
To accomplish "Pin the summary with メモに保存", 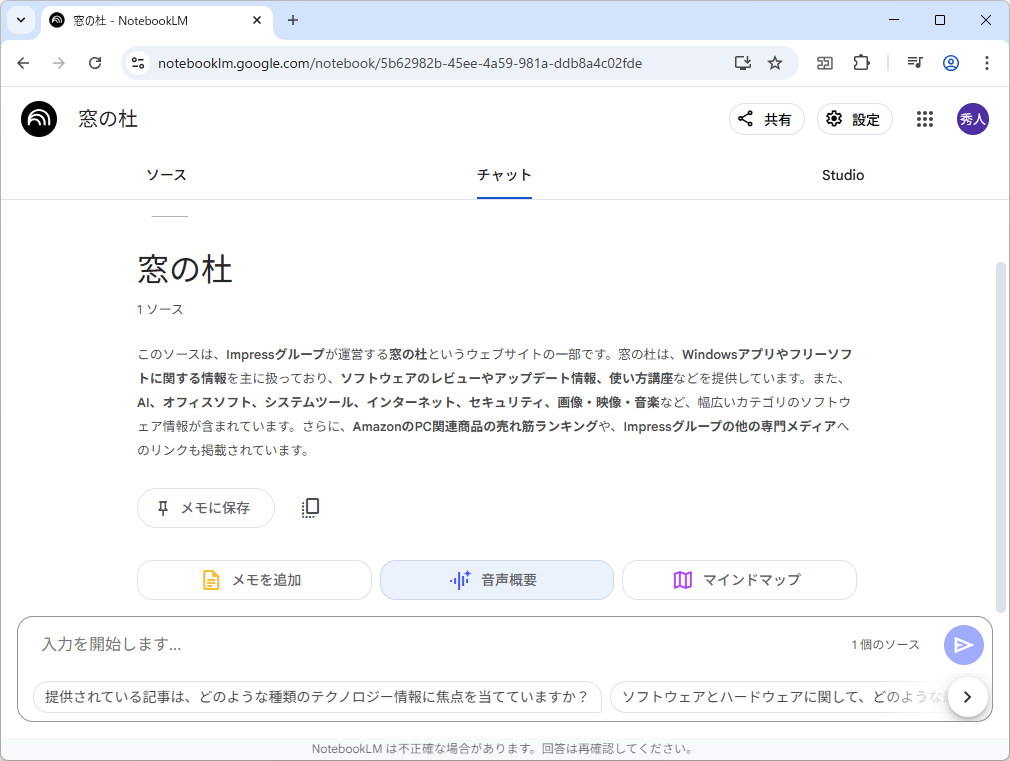I will (x=205, y=507).
